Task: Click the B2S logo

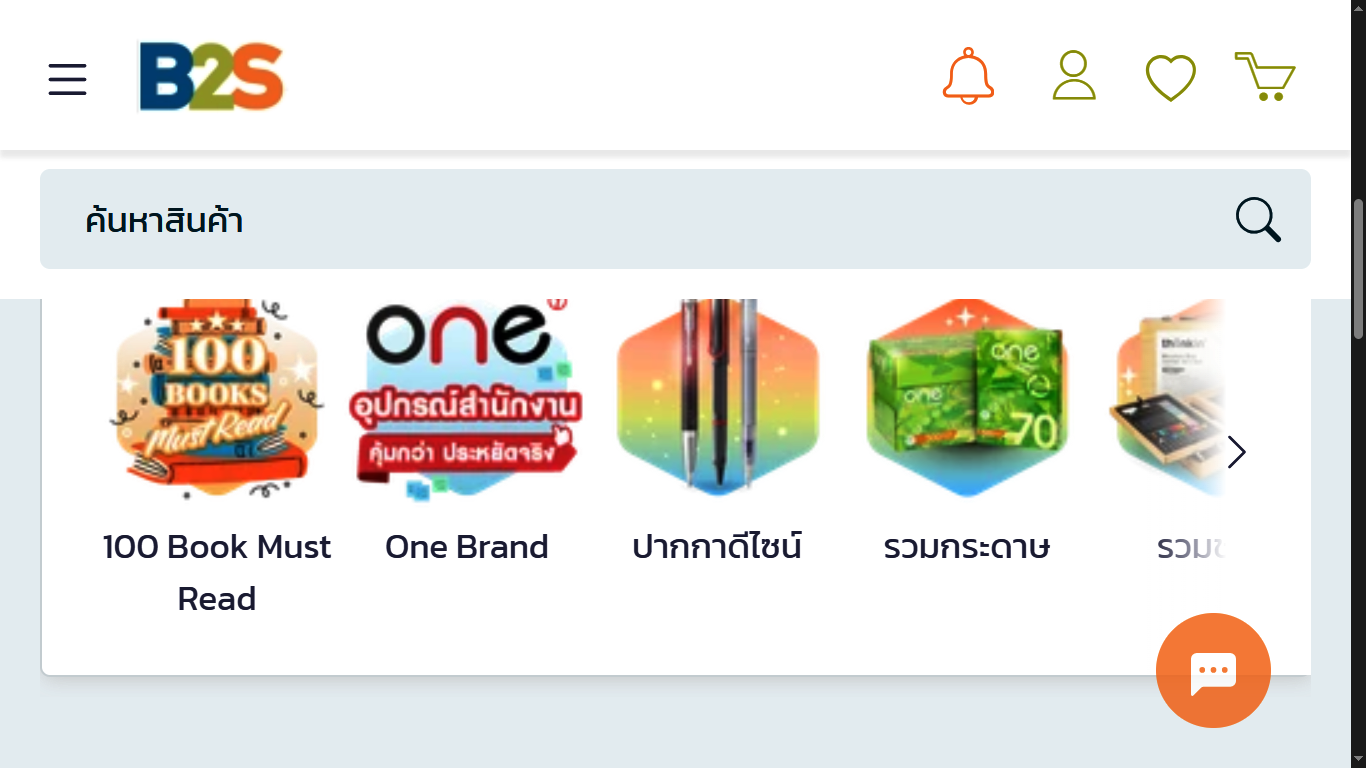Action: tap(211, 77)
